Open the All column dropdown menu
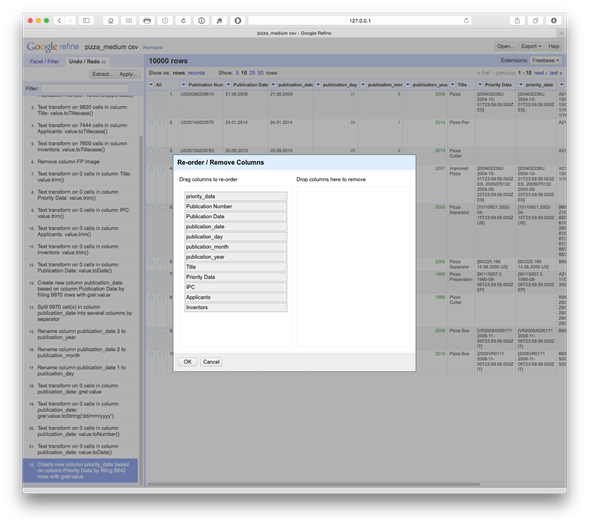589x526 pixels. click(x=151, y=85)
